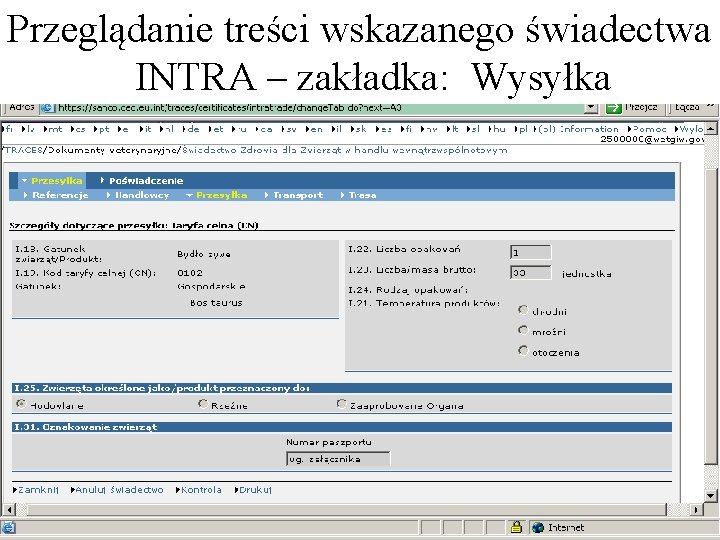This screenshot has width=720, height=540.
Task: Click the Numer paszportu input field
Action: [338, 459]
